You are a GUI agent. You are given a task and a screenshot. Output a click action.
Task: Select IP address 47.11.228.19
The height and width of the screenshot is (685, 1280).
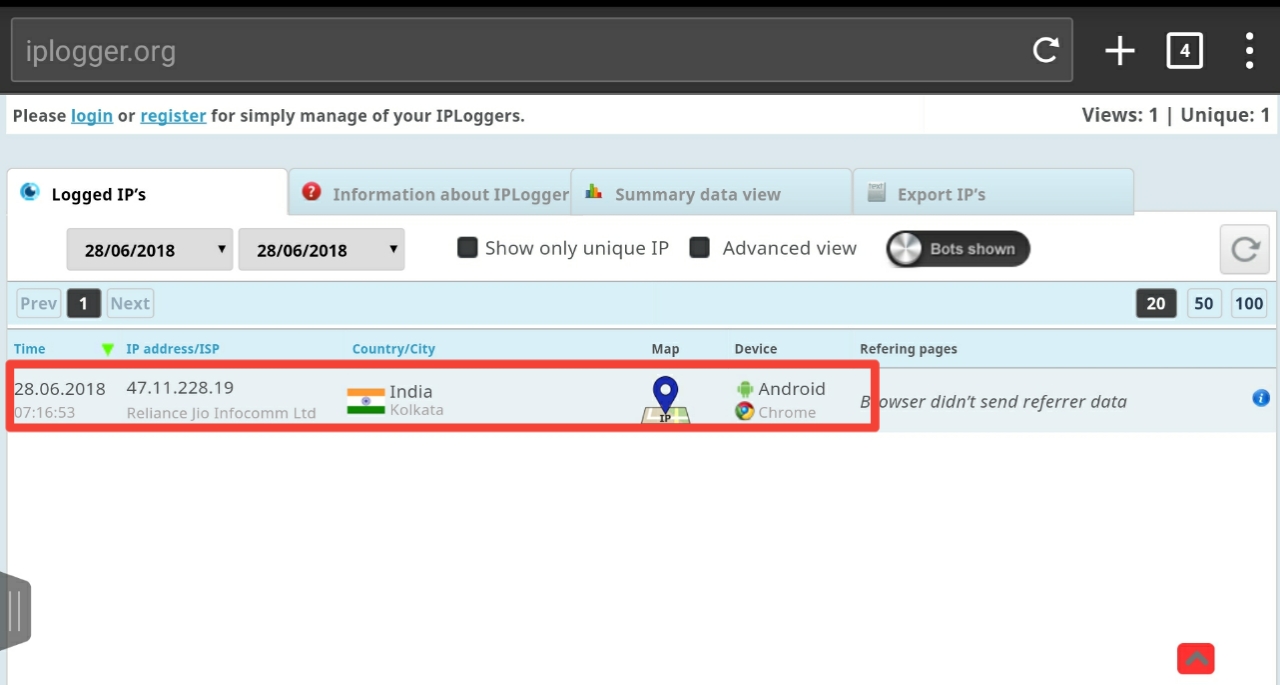pos(181,388)
